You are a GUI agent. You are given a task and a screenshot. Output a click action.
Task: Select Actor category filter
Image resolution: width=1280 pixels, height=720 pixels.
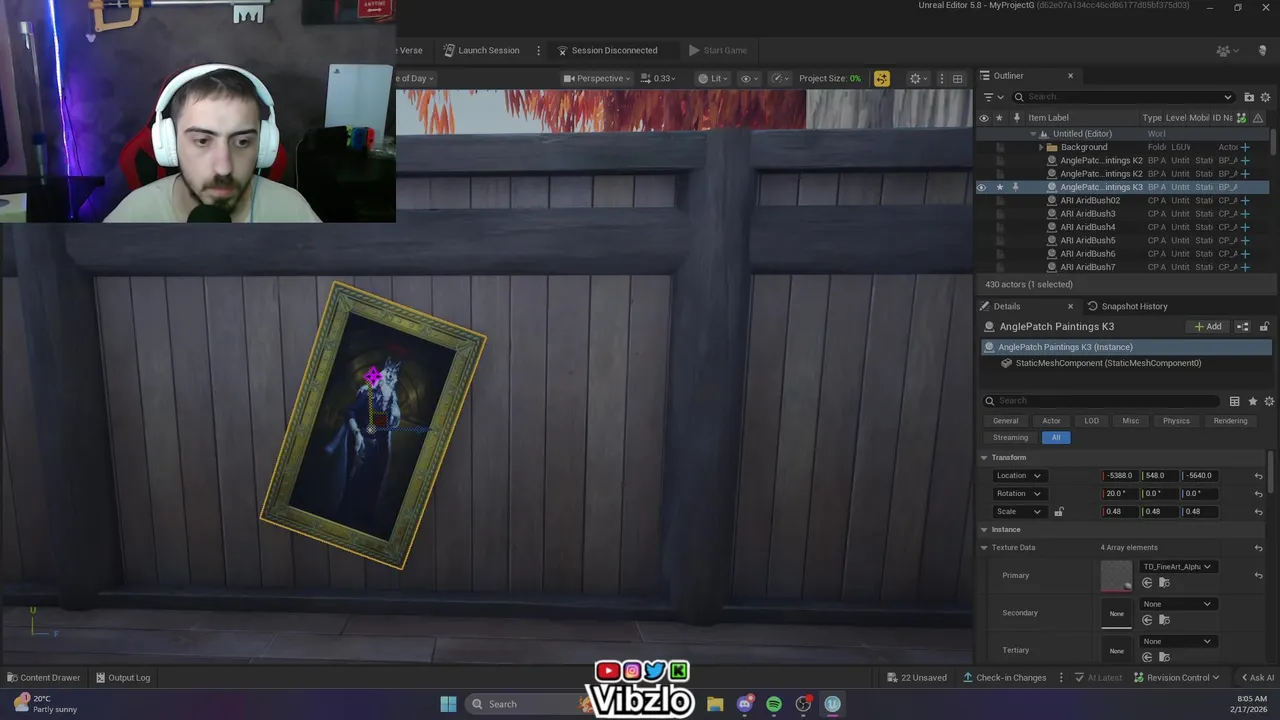click(1051, 421)
